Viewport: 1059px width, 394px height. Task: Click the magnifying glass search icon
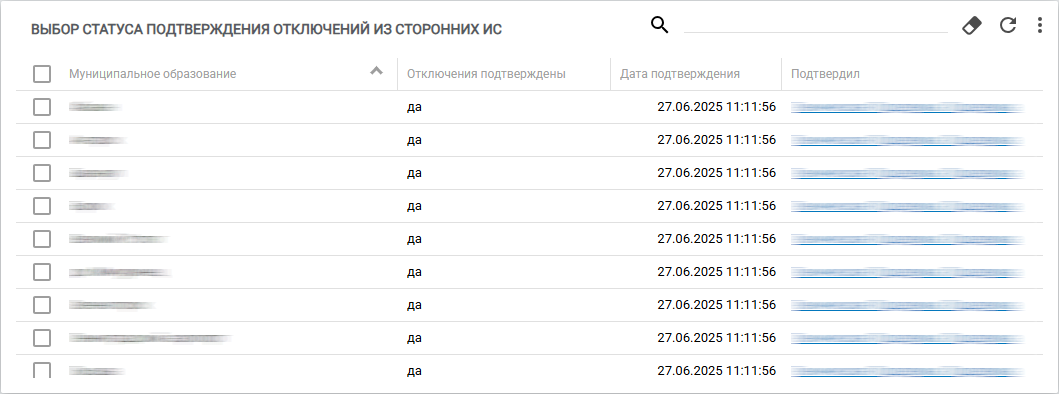(x=659, y=26)
